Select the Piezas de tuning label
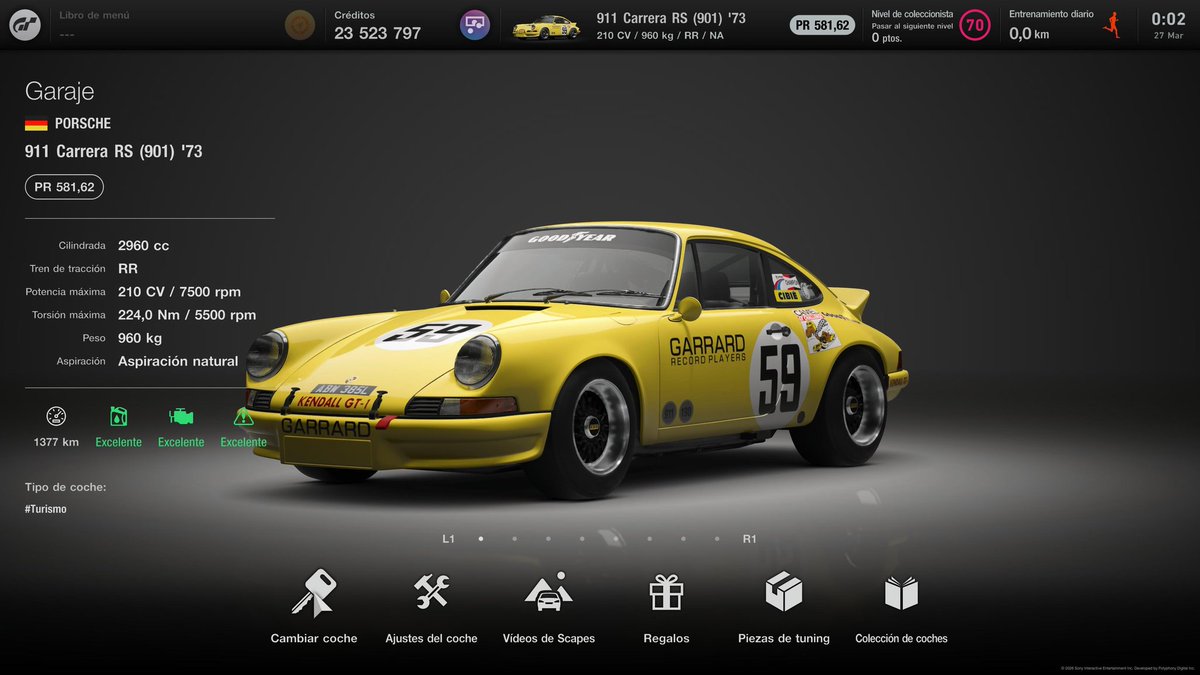Viewport: 1200px width, 675px height. tap(783, 638)
